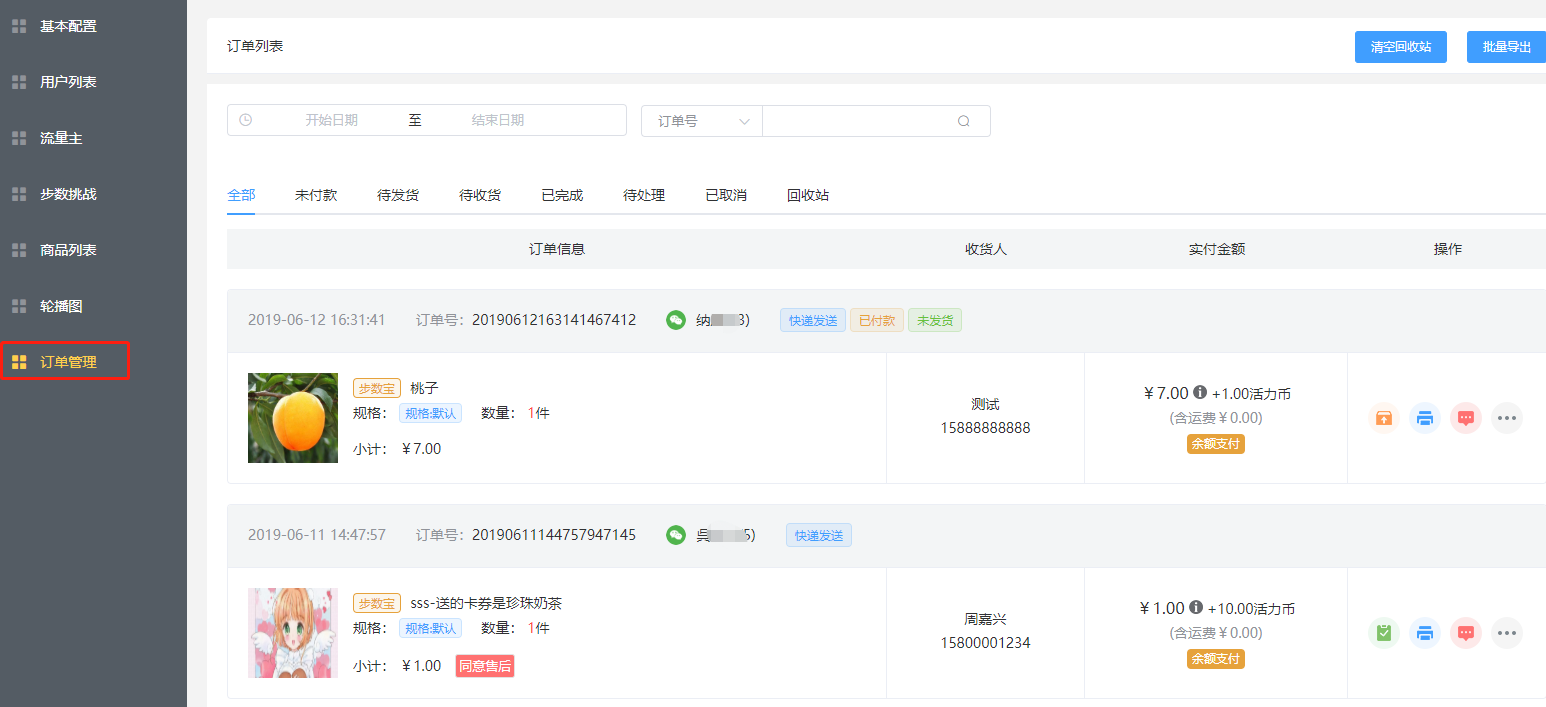1546x707 pixels.
Task: Open the 结束日期 date picker
Action: coord(497,120)
